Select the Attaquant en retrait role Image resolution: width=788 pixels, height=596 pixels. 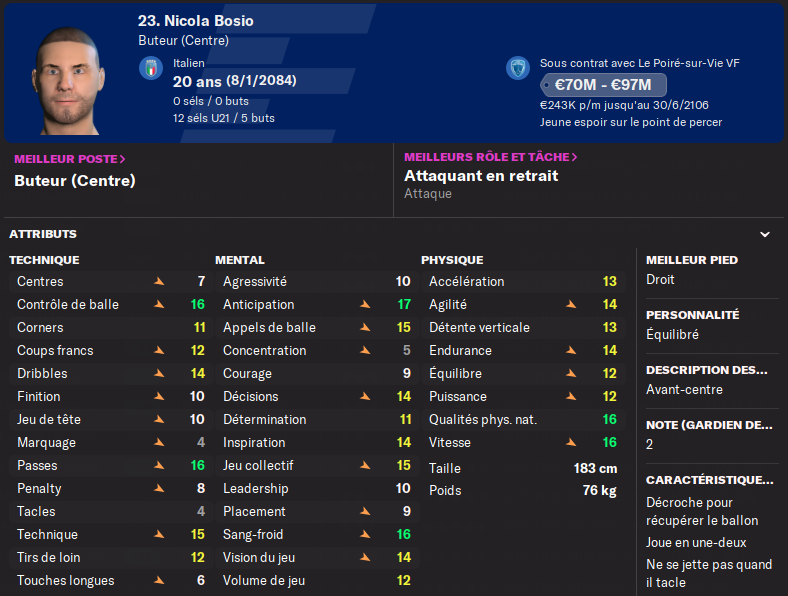point(481,176)
